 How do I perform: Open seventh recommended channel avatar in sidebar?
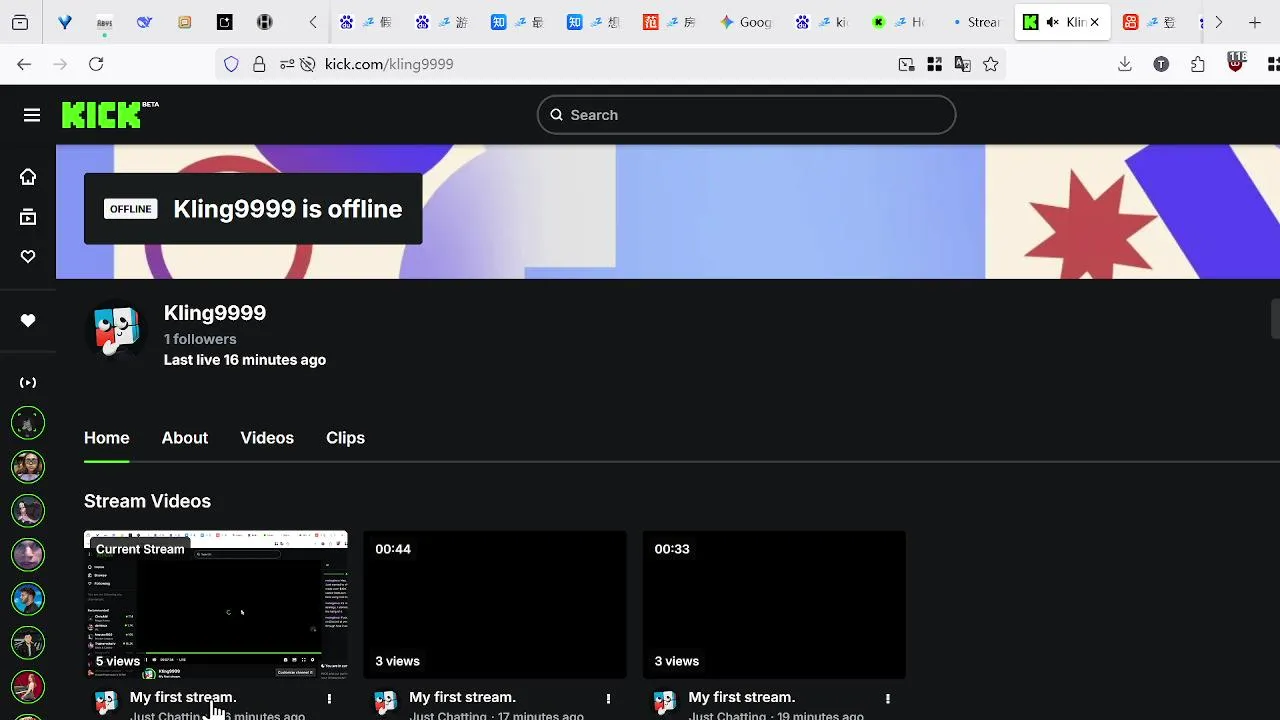(x=28, y=687)
